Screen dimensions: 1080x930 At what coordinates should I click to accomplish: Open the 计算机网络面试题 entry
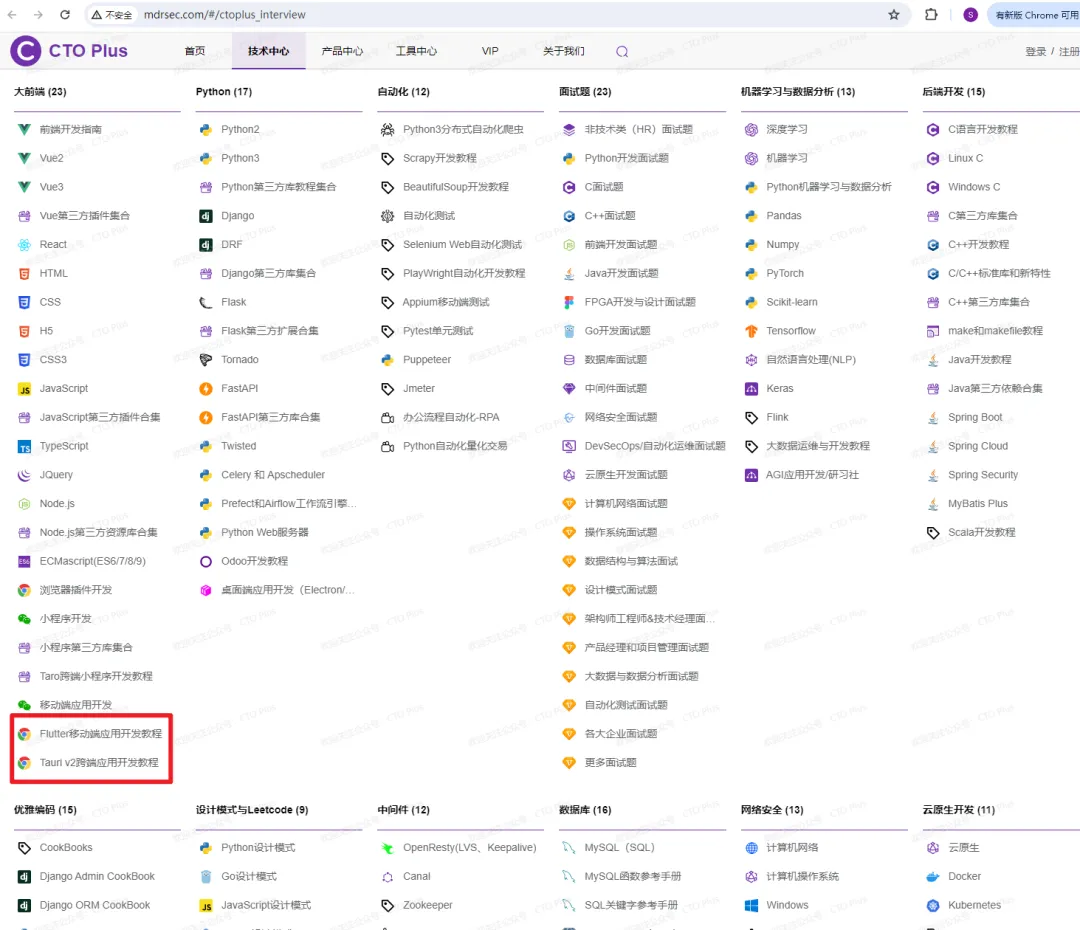(626, 504)
